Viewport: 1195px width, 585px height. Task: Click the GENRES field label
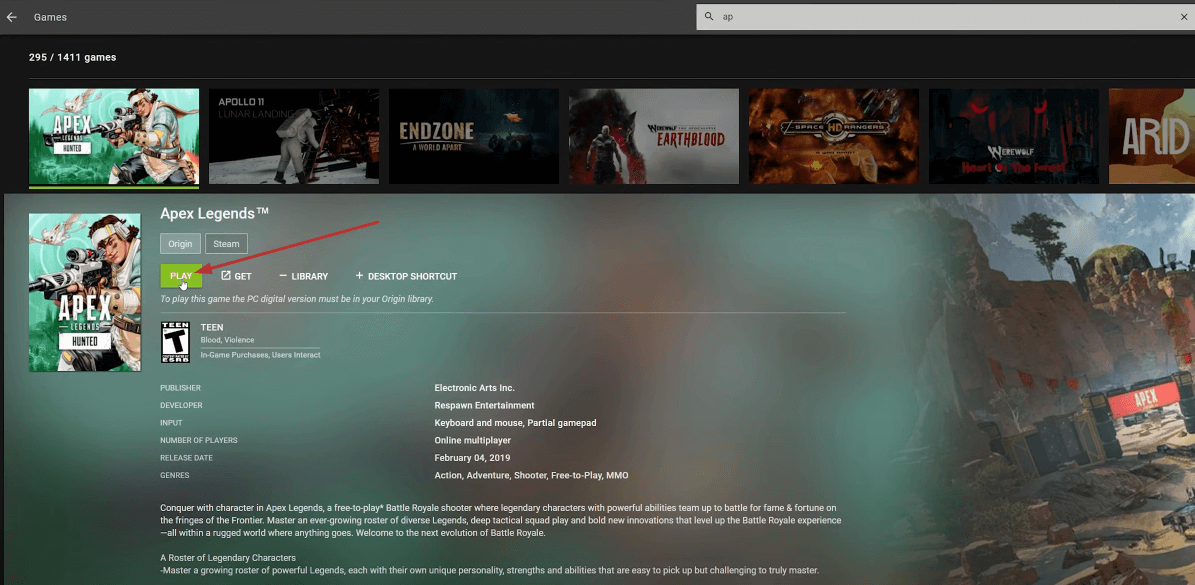(175, 475)
